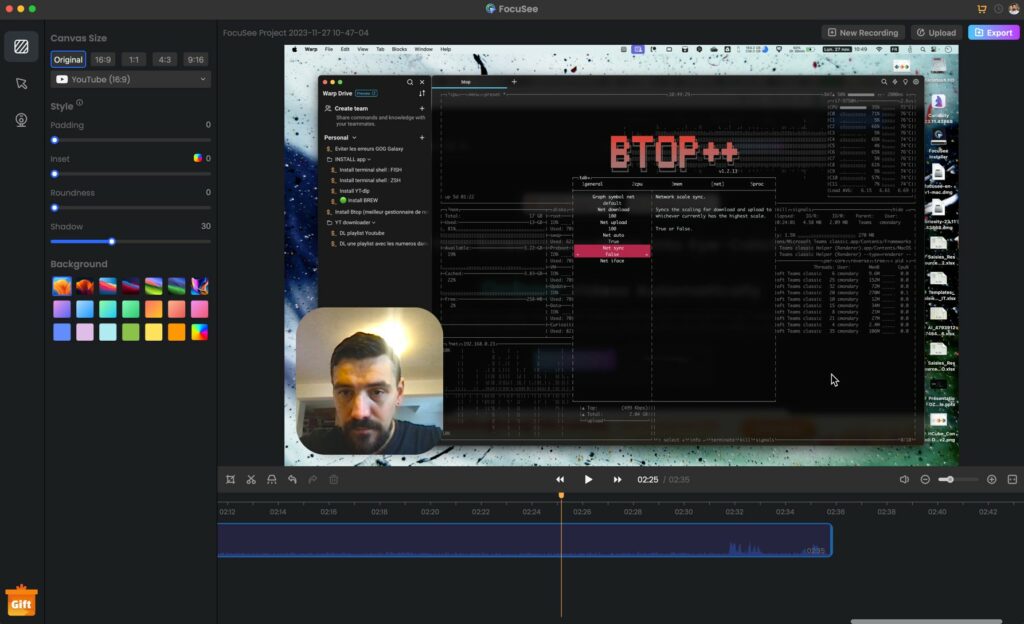The image size is (1024, 624).
Task: Open the YouTube (16:9) preset dropdown
Action: coord(131,80)
